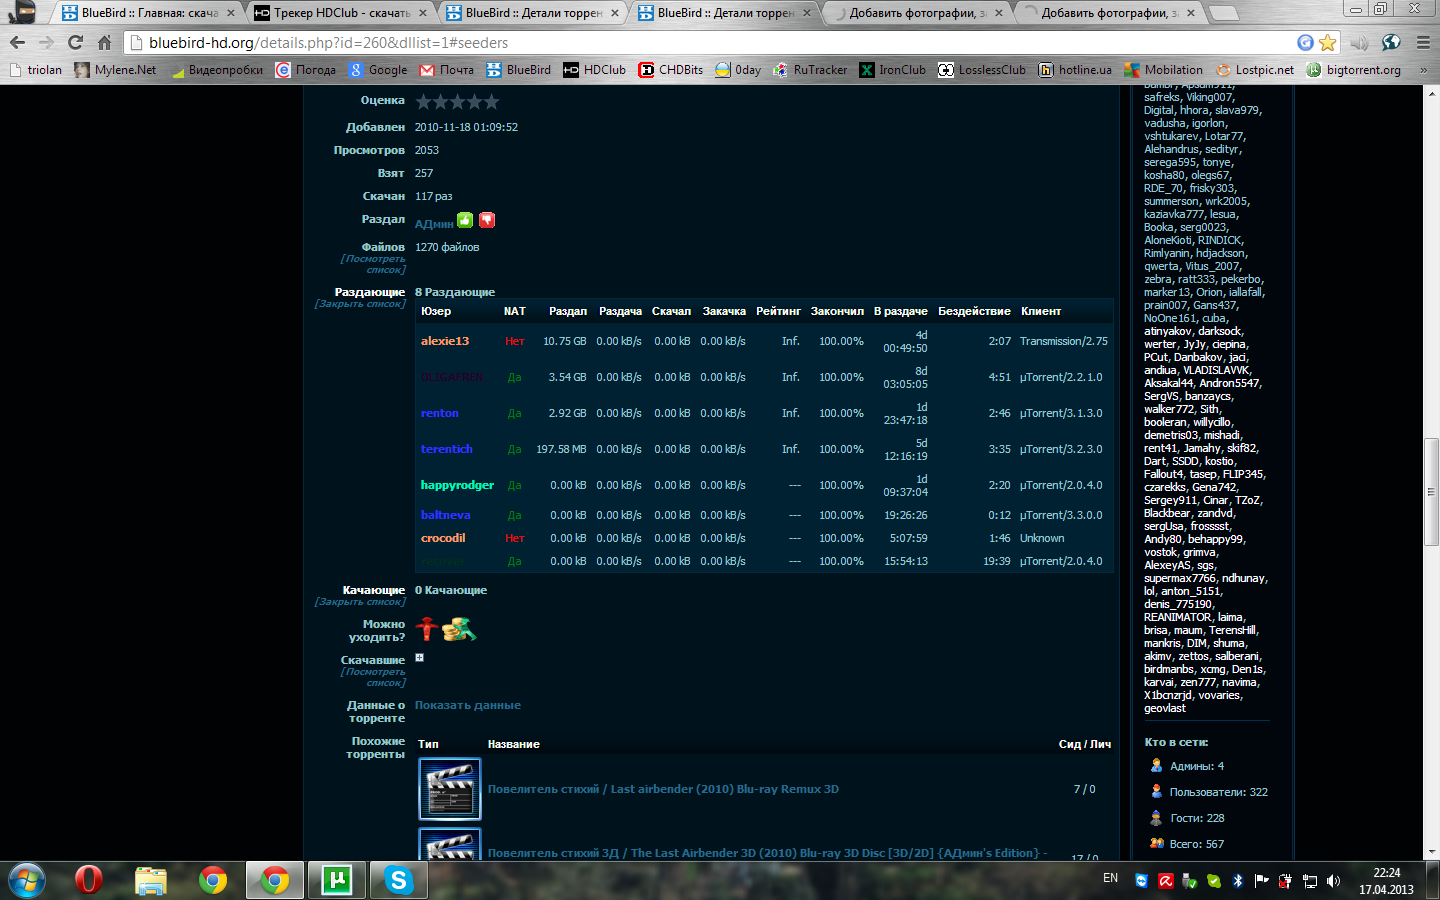Click the EN language indicator
This screenshot has height=900, width=1440.
1111,878
